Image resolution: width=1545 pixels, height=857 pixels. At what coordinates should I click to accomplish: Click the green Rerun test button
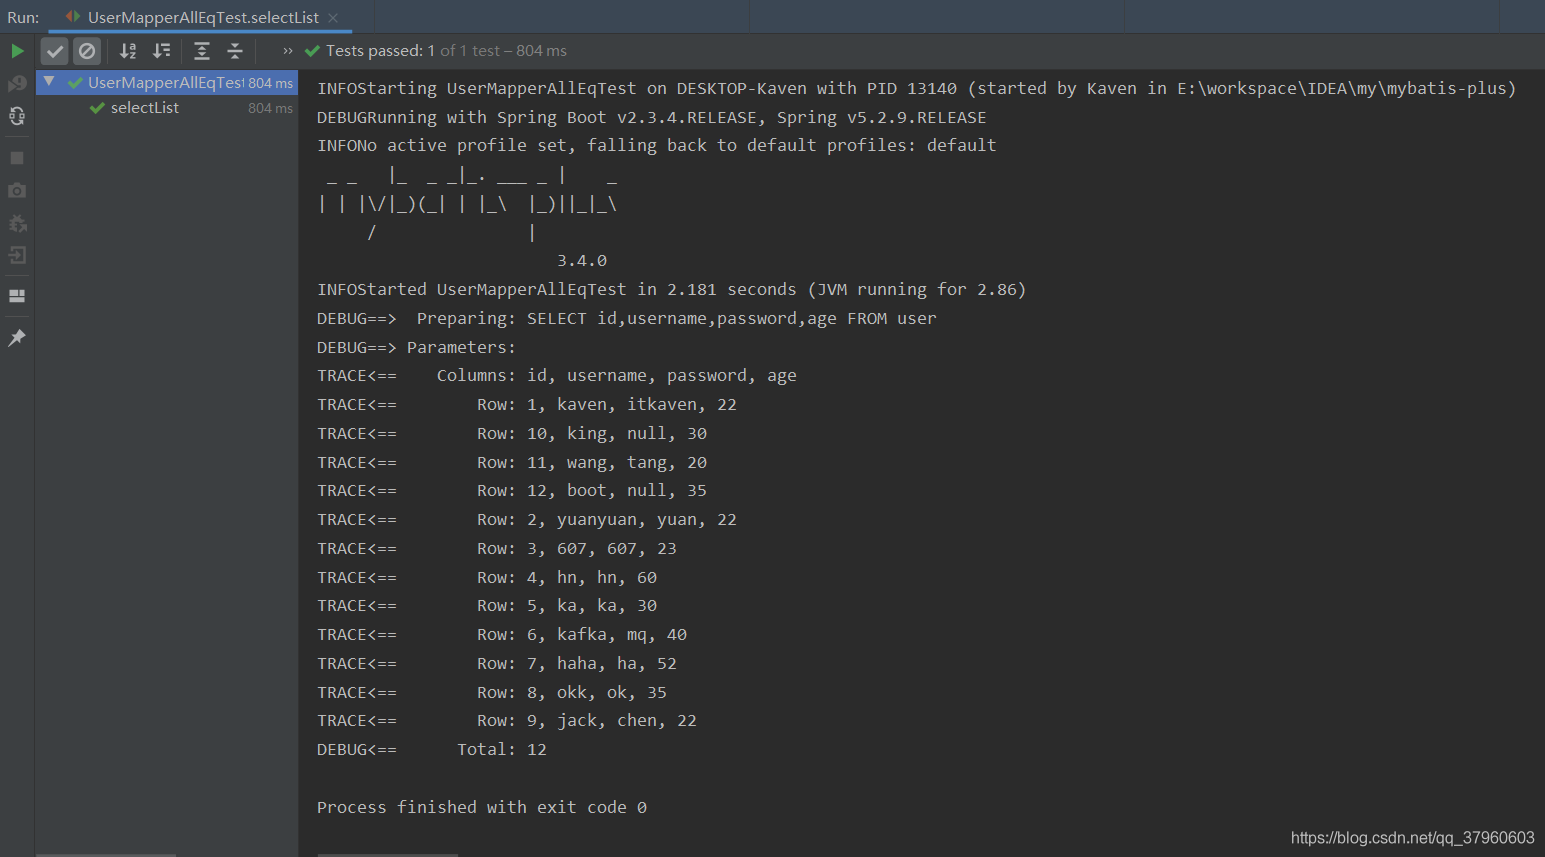pyautogui.click(x=17, y=51)
